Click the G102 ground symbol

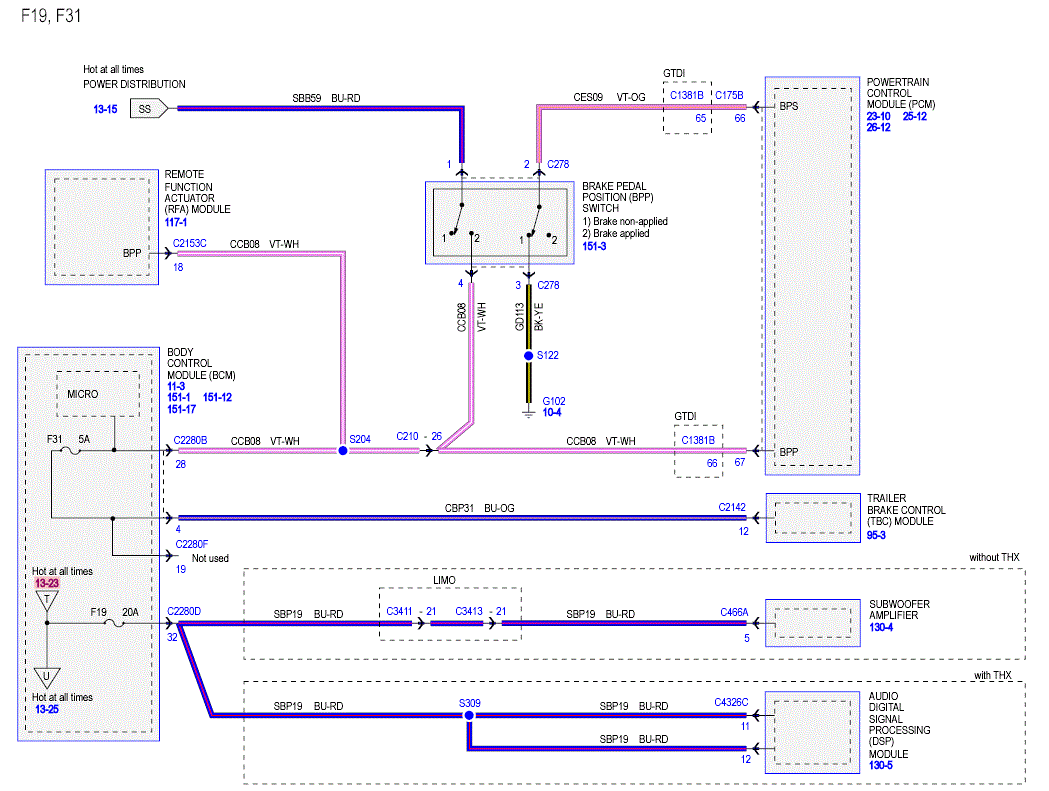pyautogui.click(x=529, y=413)
